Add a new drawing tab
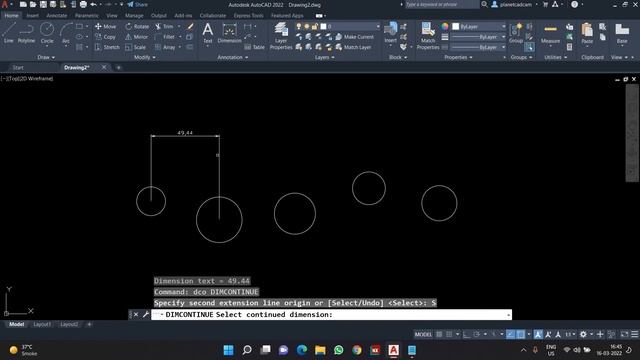The image size is (640, 360). click(118, 67)
